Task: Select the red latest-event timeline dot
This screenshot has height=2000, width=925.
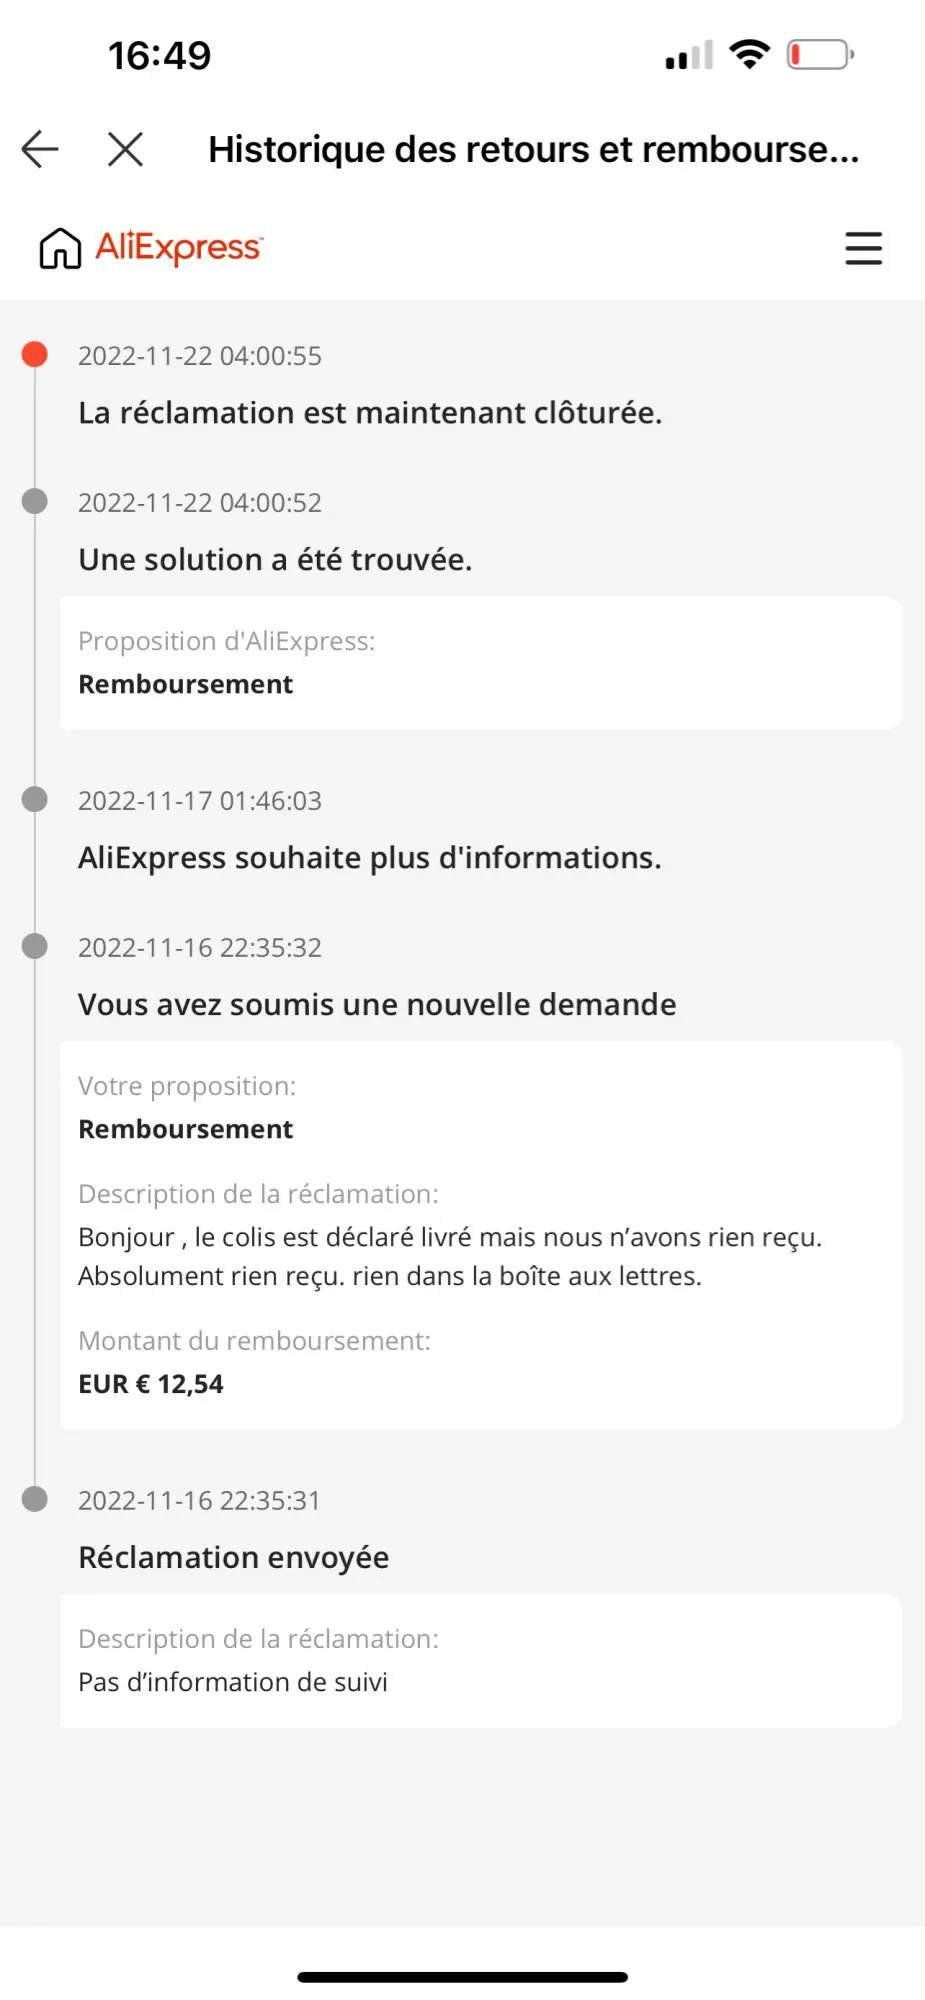Action: 35,354
